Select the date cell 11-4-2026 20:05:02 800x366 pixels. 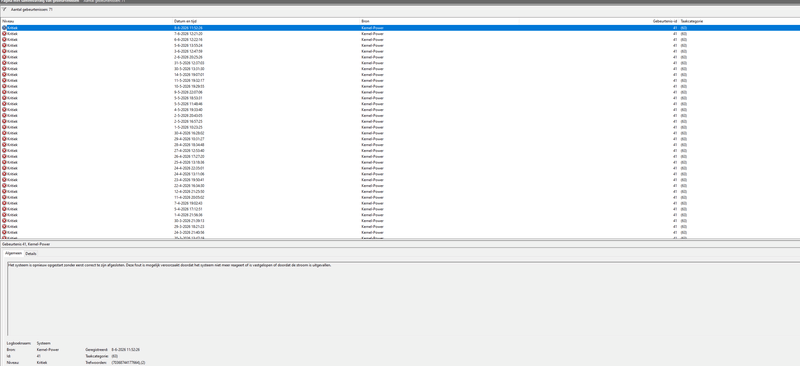[189, 198]
